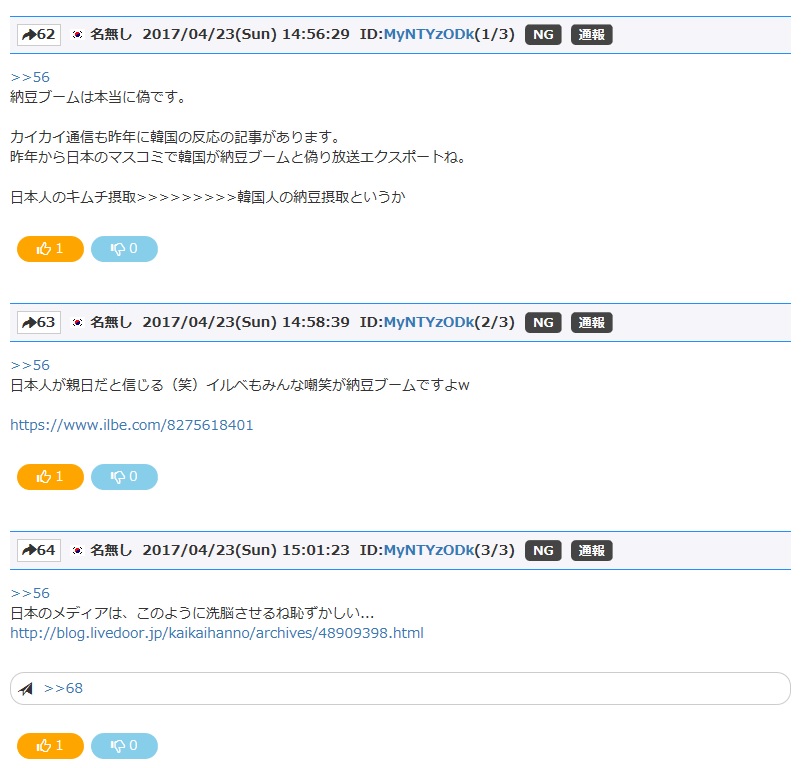
Task: Open the blog.livedoor.jp kaikaihanno link
Action: click(x=217, y=633)
